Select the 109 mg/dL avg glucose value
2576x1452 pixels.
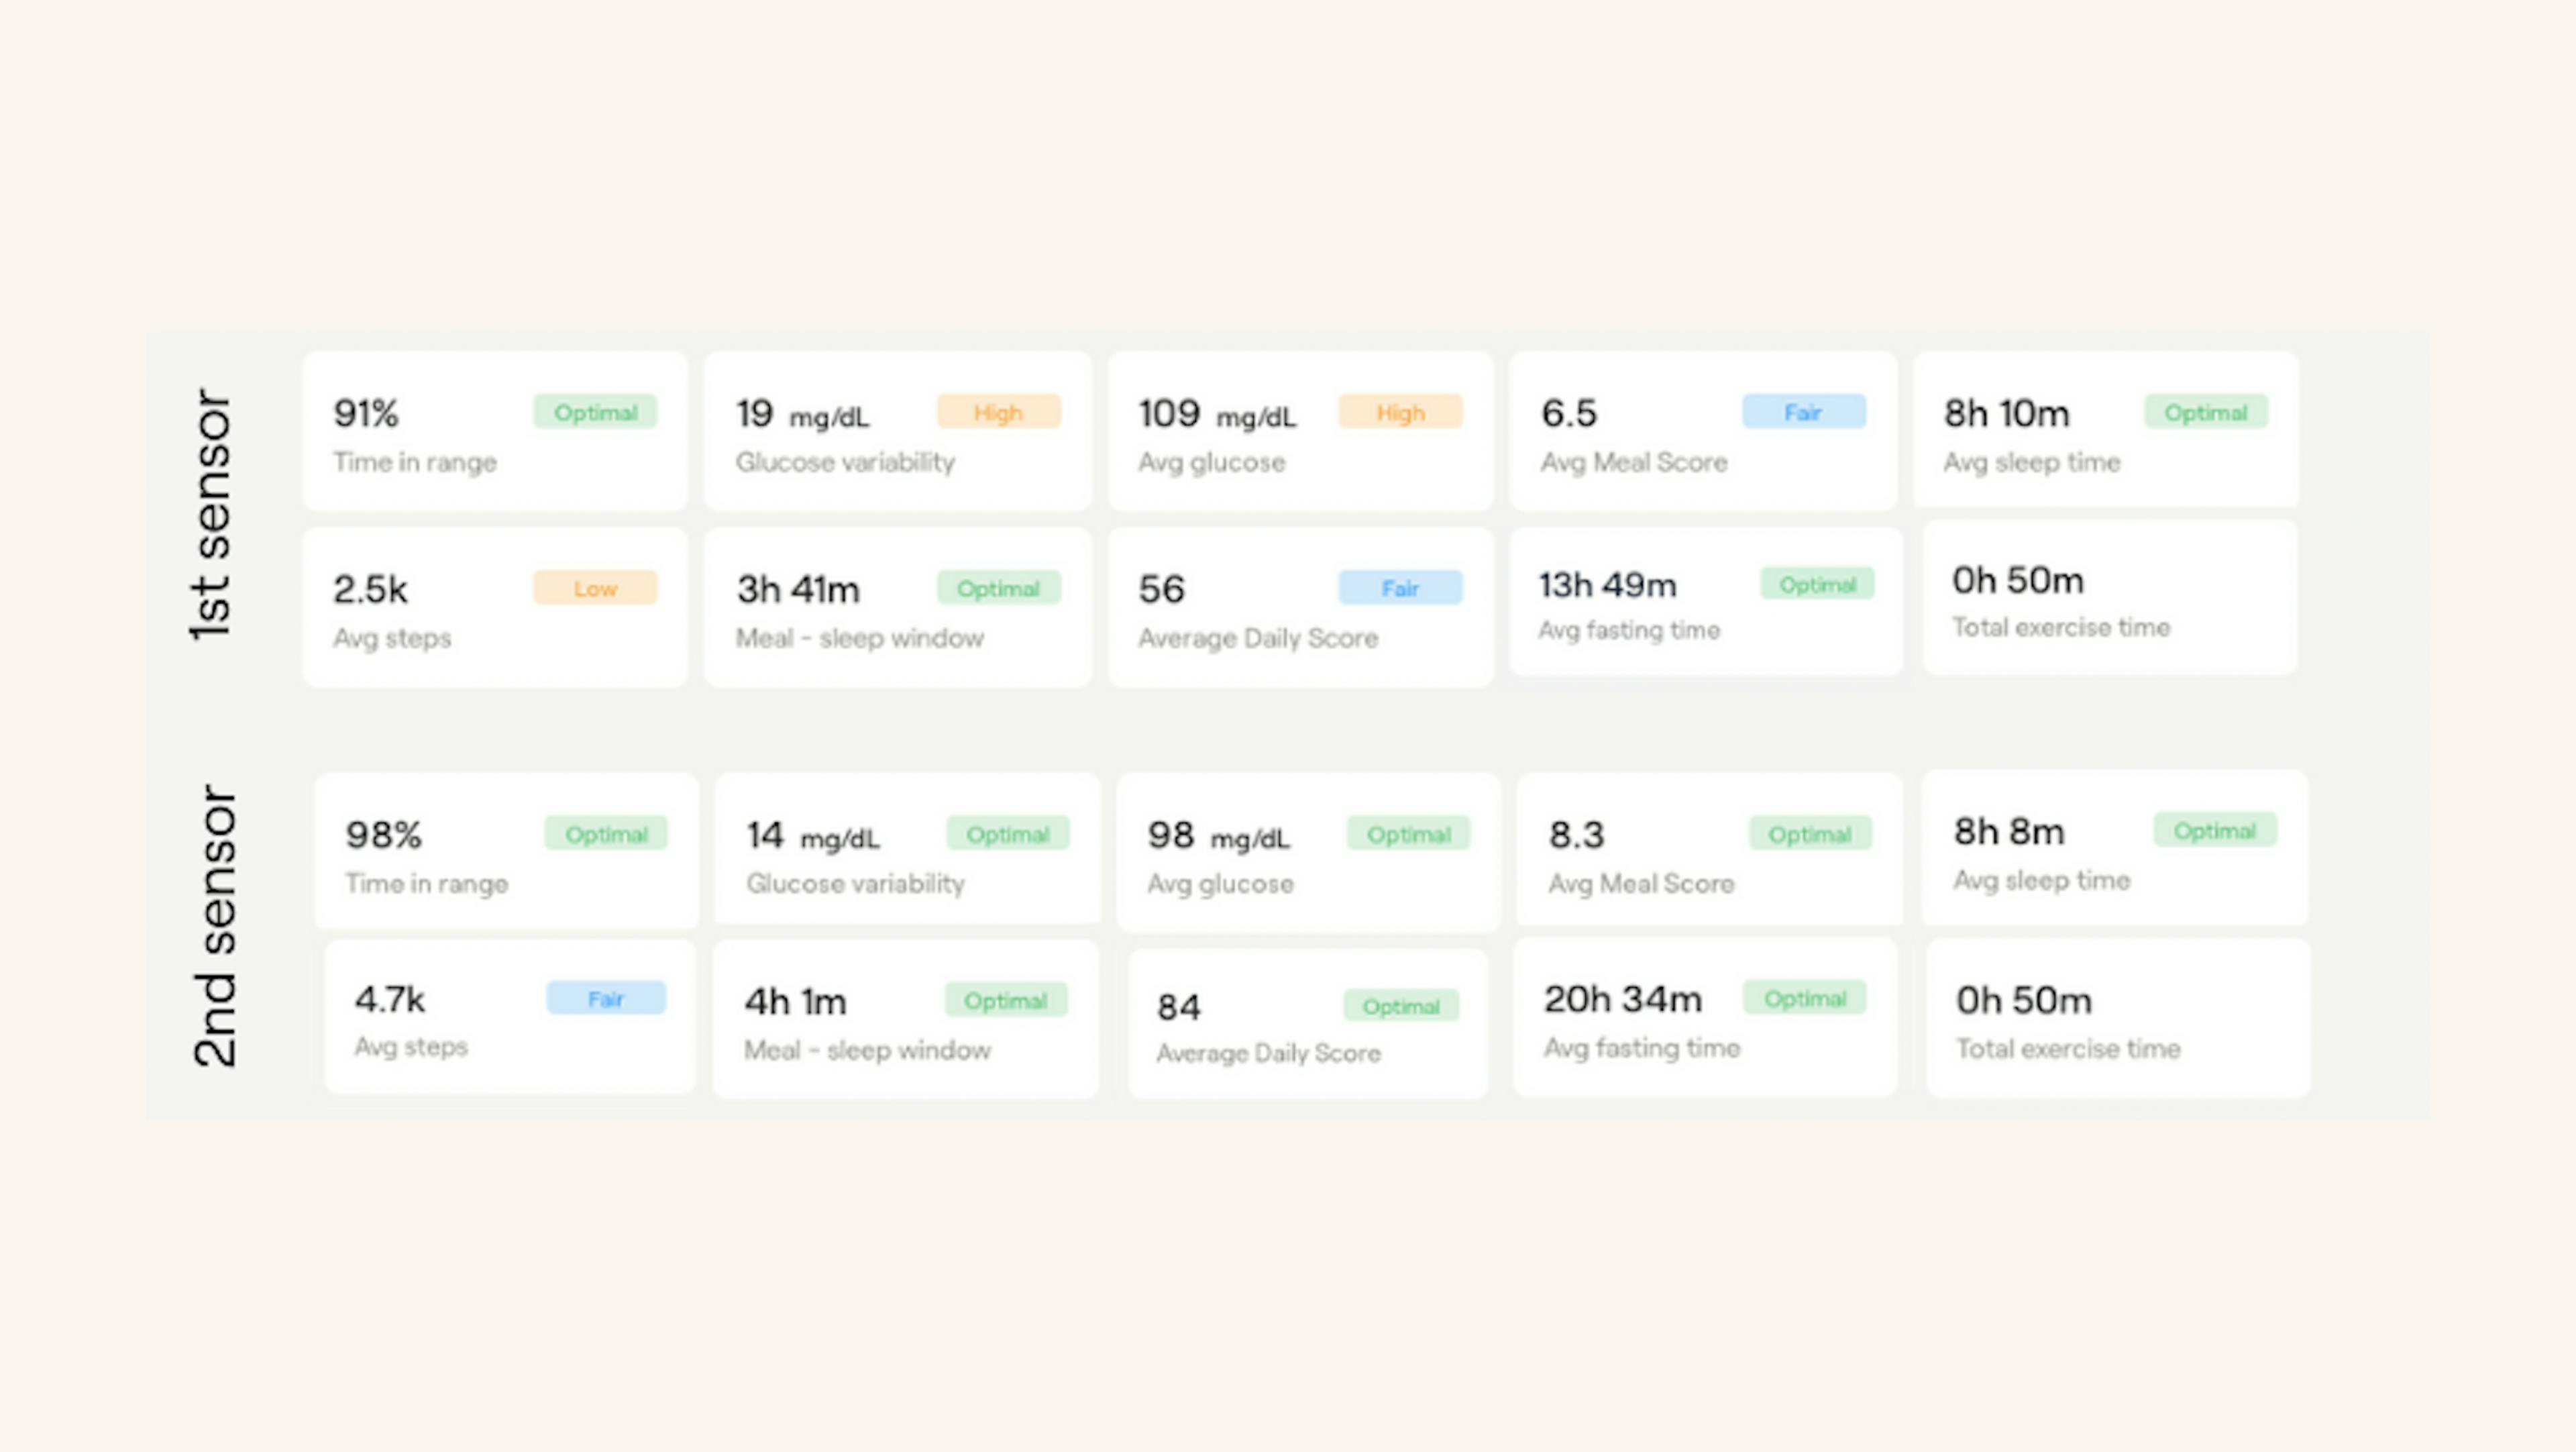click(x=1217, y=413)
